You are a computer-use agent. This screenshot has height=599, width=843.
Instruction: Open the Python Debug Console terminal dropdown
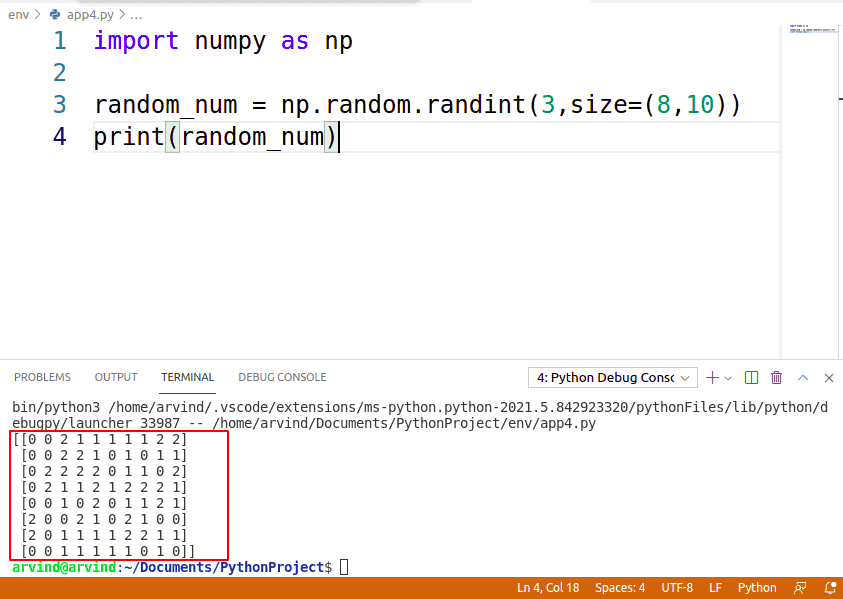[x=613, y=377]
